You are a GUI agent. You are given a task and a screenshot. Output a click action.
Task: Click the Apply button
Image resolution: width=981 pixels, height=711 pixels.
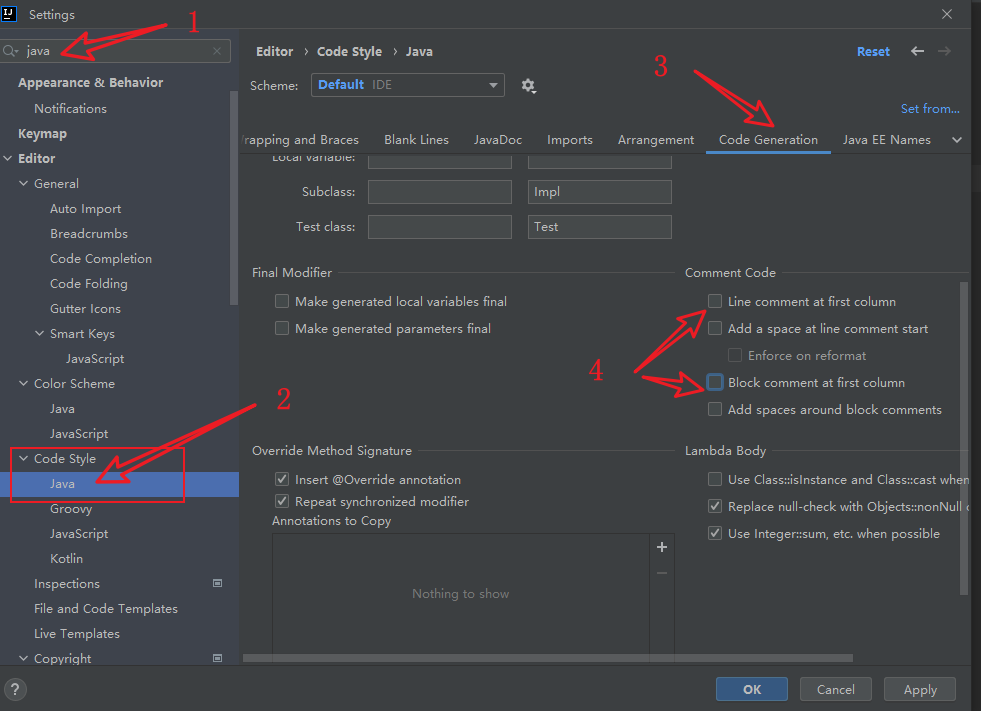point(920,689)
